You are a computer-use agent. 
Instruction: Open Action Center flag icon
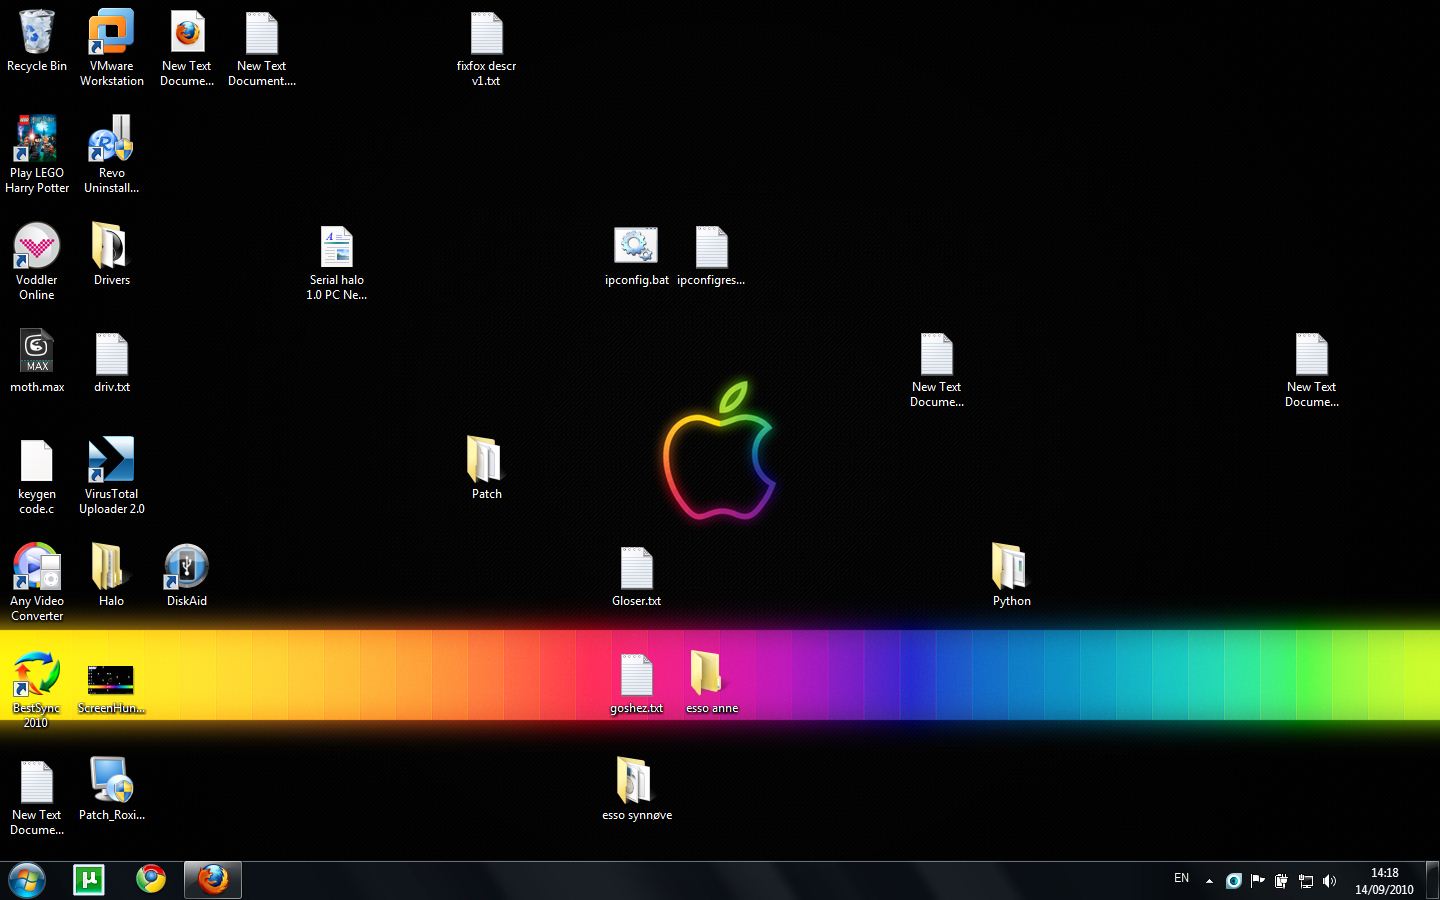pos(1258,881)
